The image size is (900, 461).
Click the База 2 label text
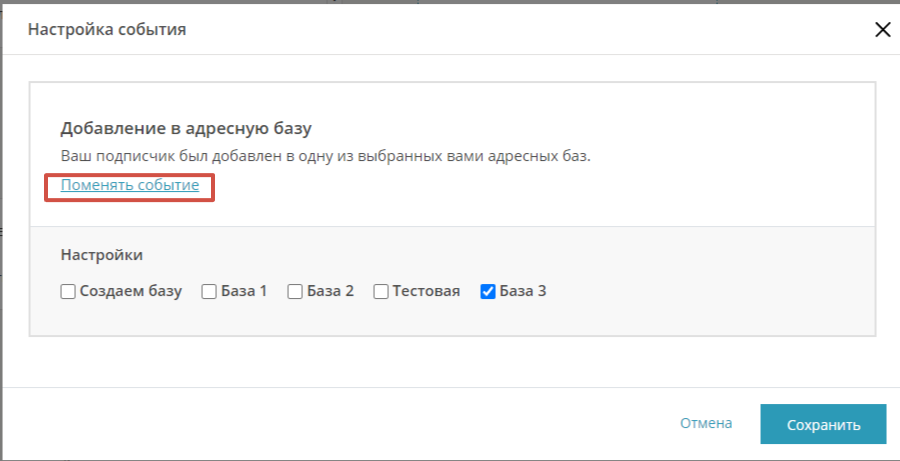[x=330, y=291]
